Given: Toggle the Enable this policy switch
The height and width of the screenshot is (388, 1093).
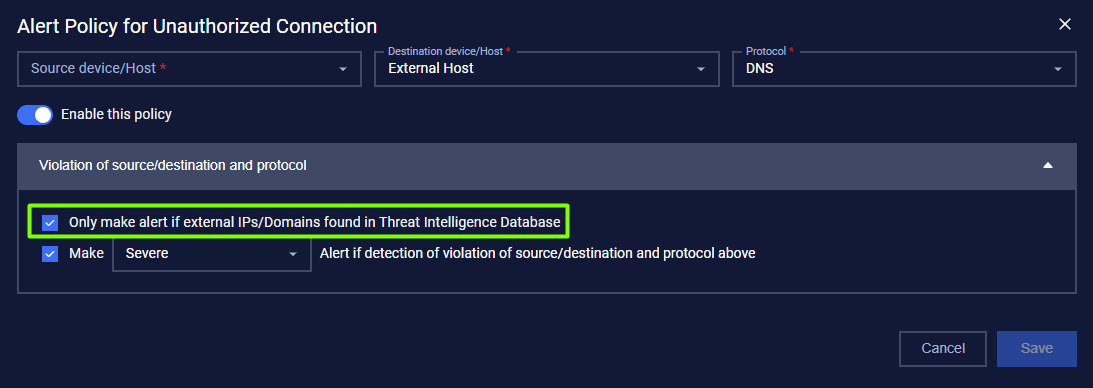Looking at the screenshot, I should coord(35,114).
